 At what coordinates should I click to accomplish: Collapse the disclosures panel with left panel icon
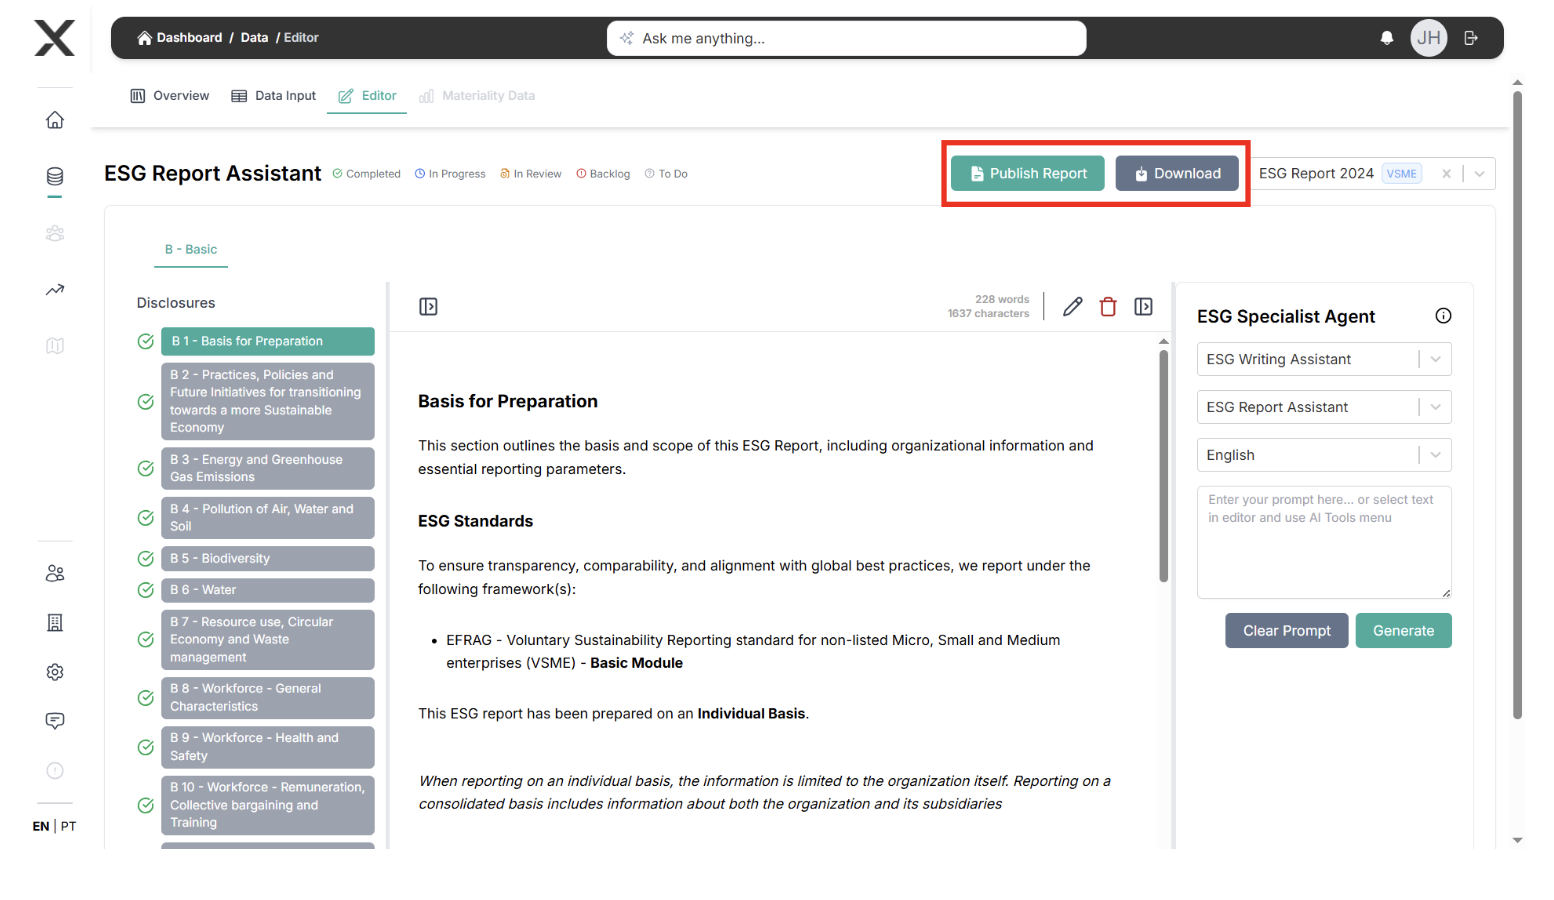point(428,307)
